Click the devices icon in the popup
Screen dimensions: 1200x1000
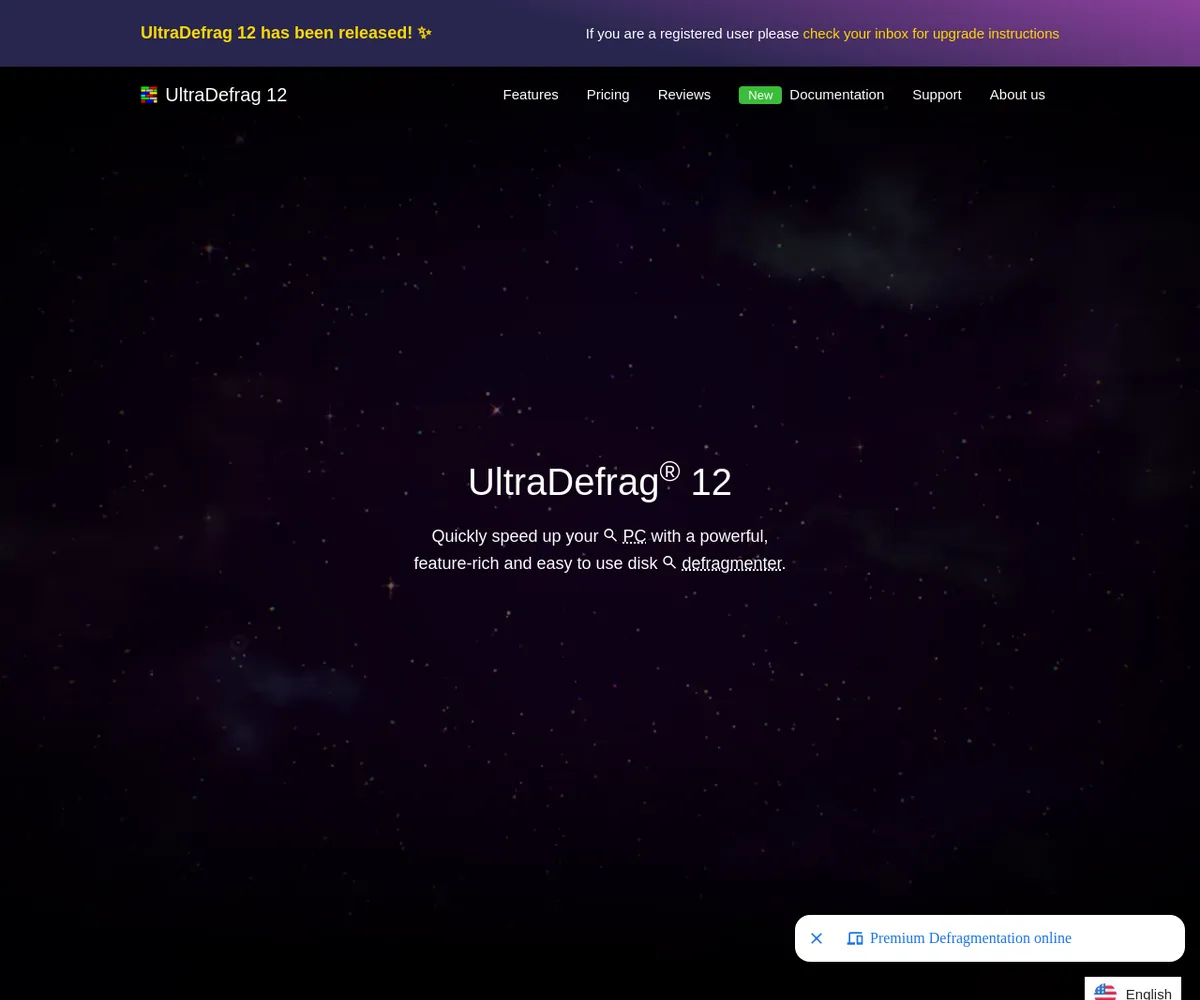pos(855,938)
